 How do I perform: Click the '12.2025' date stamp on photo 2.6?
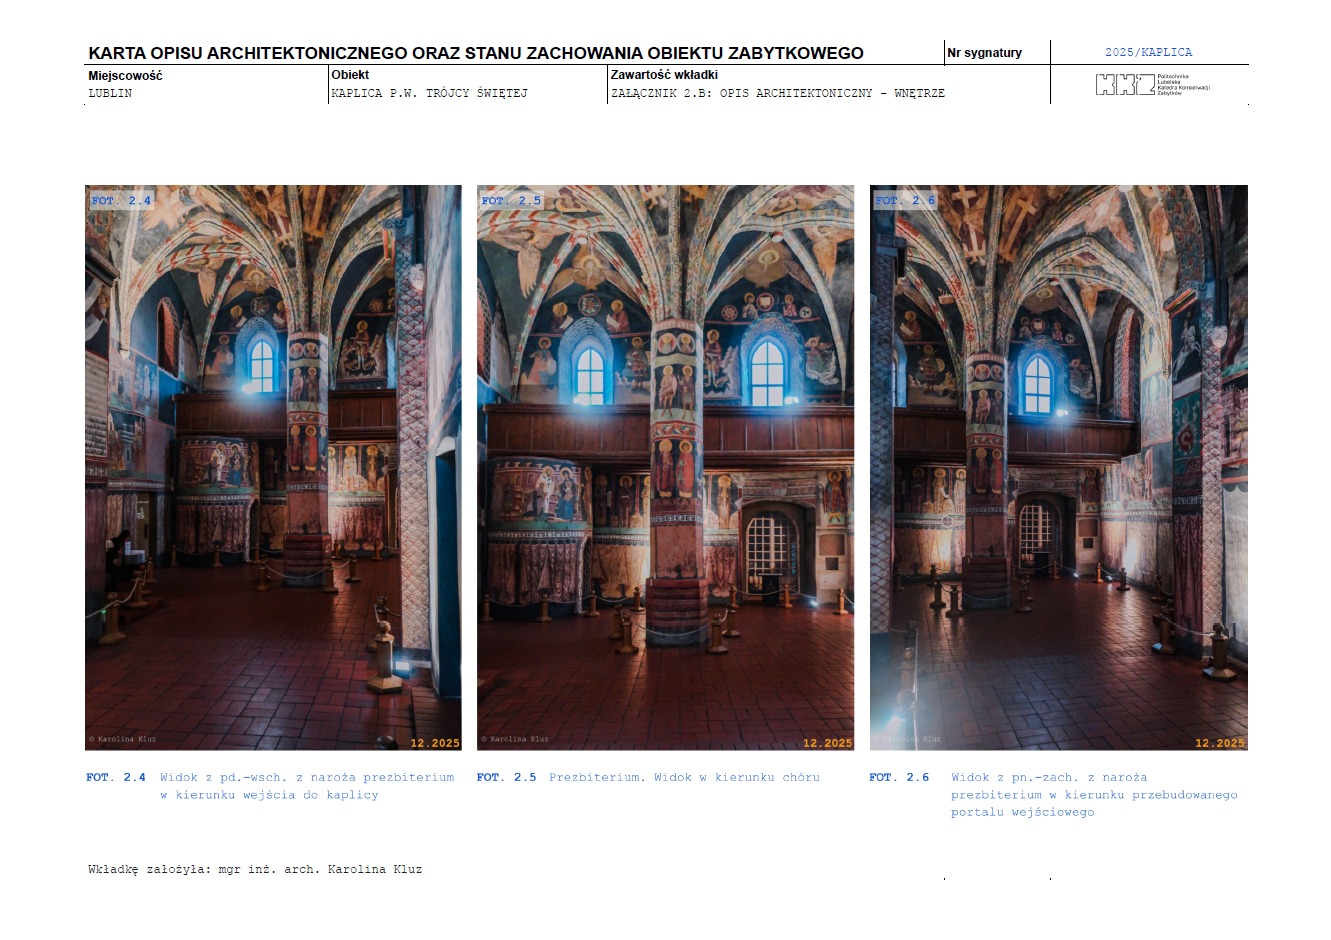pyautogui.click(x=1220, y=743)
